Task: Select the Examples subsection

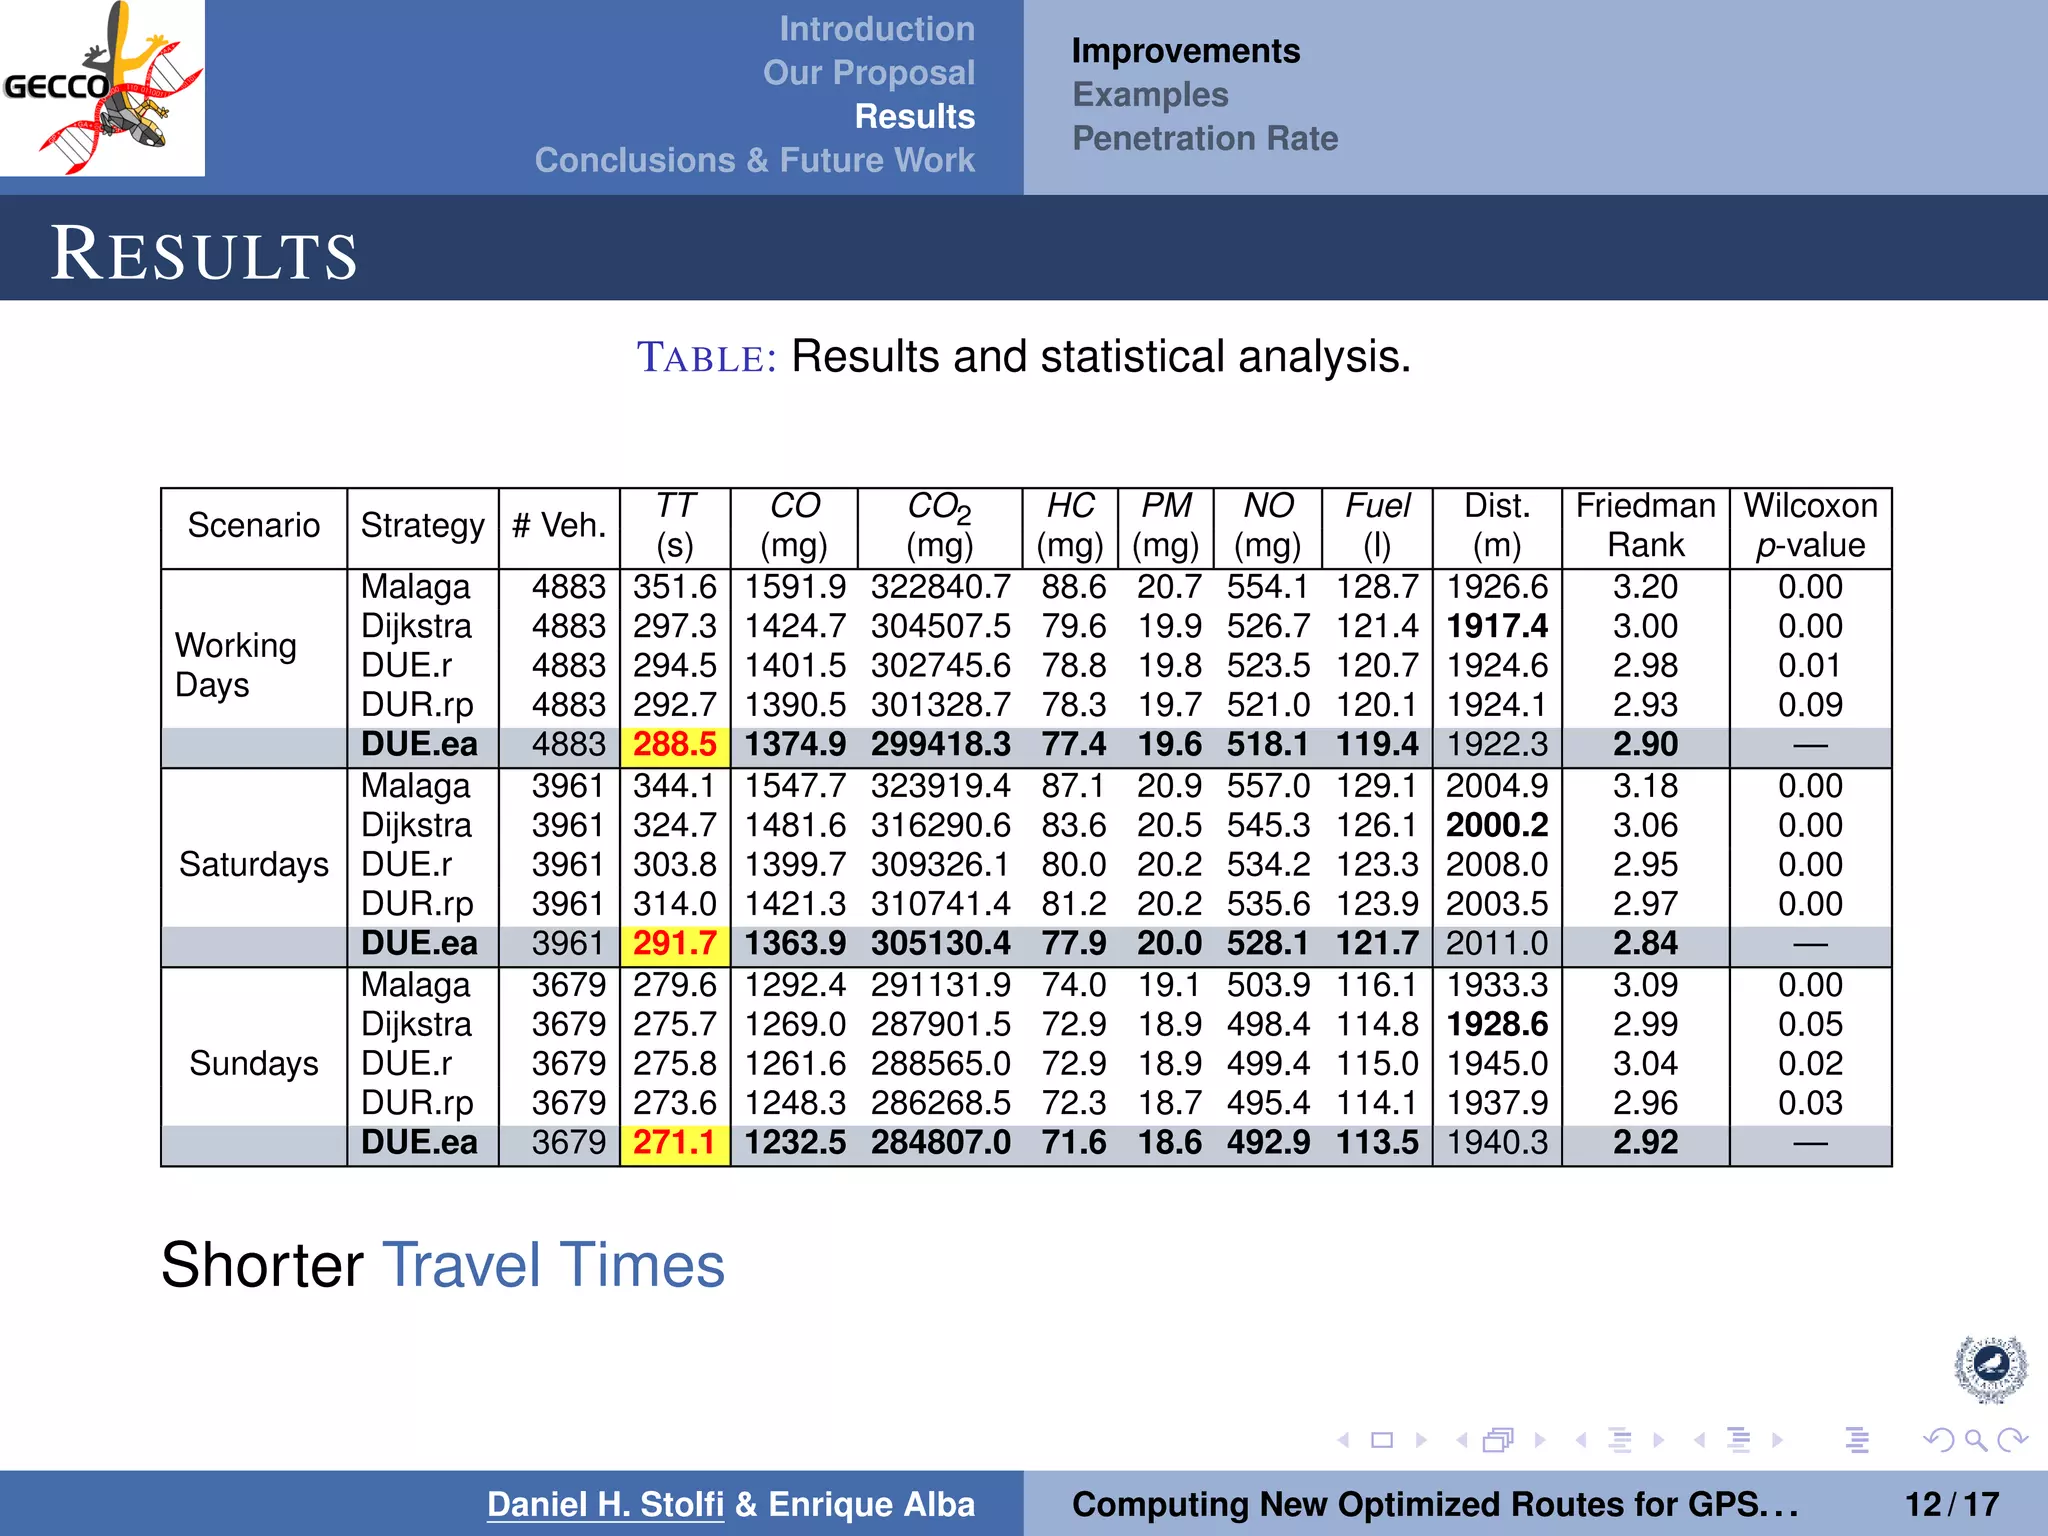Action: tap(1150, 95)
